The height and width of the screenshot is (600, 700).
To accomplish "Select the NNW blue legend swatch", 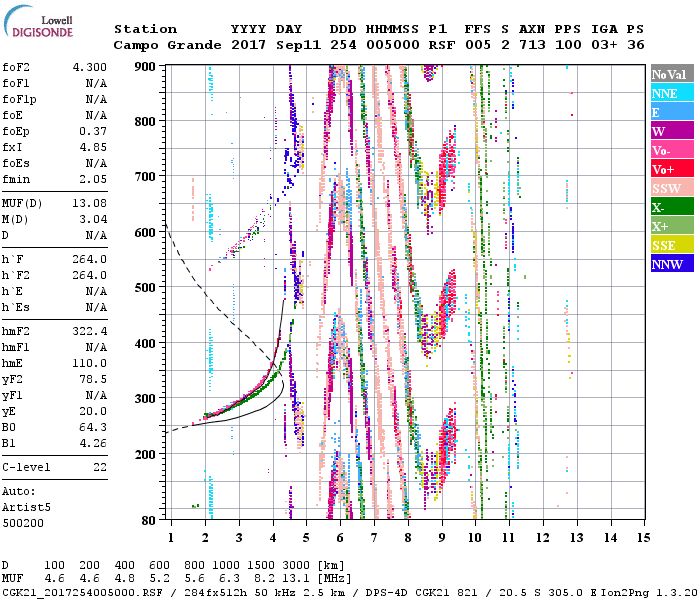I will click(672, 263).
